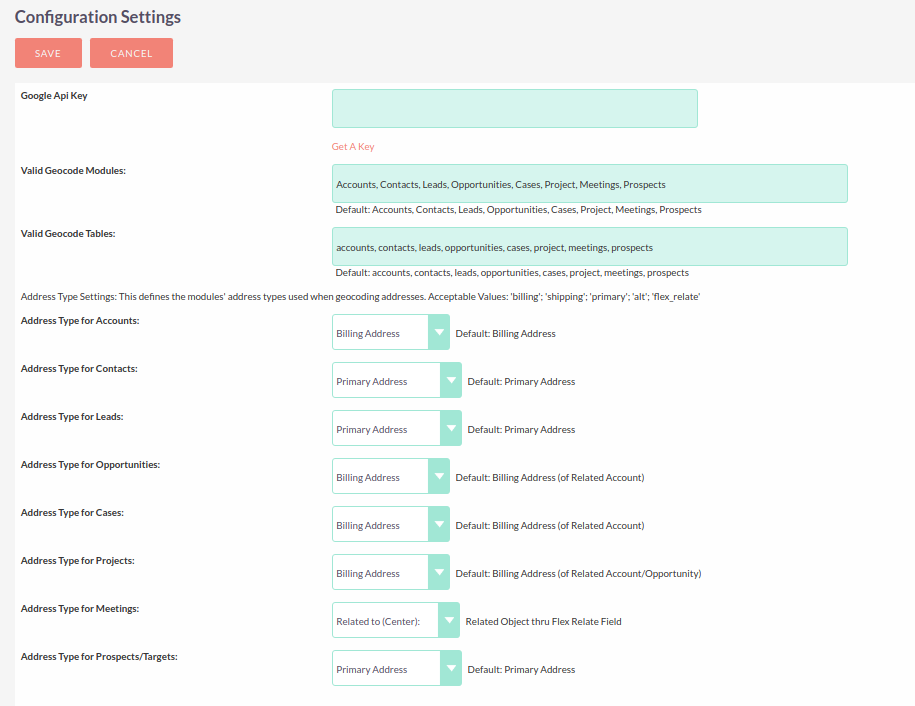Viewport: 915px width, 706px height.
Task: Click the arrow icon on Contacts address dropdown
Action: click(450, 381)
